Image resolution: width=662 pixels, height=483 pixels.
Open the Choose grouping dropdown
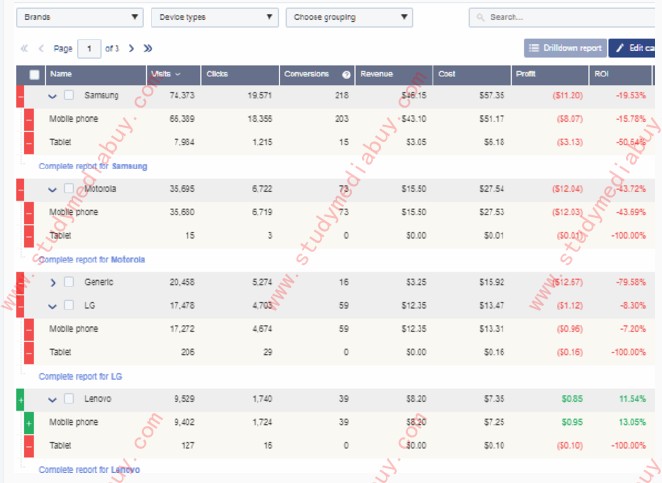349,17
